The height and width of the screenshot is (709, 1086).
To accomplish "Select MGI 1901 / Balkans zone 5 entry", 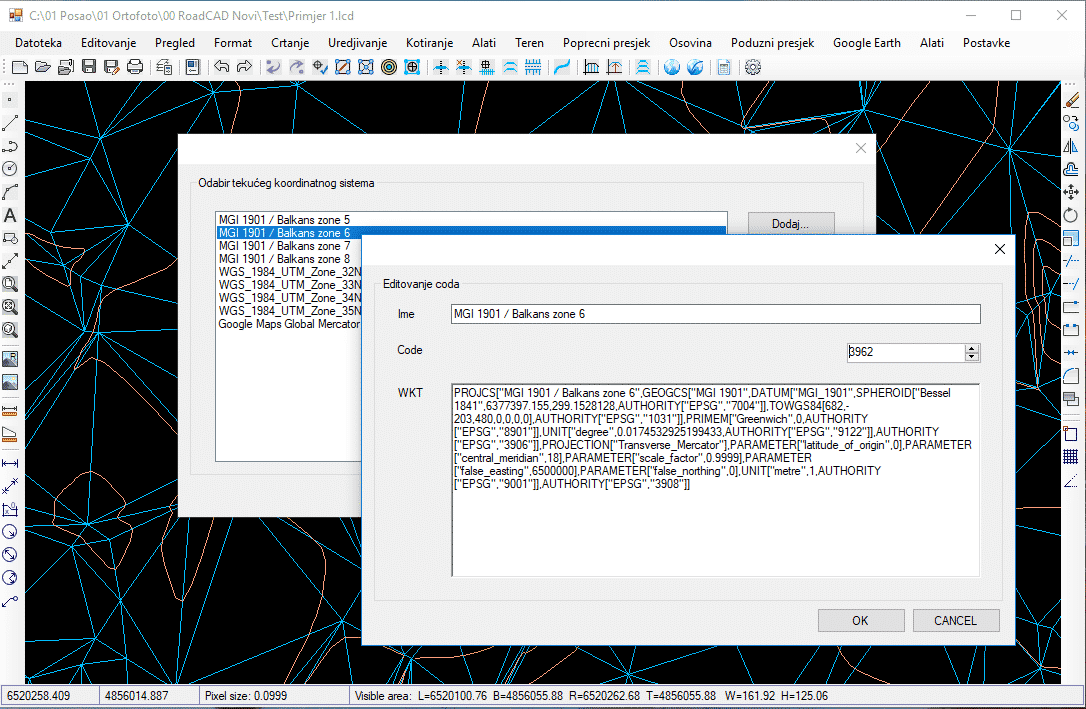I will [285, 219].
